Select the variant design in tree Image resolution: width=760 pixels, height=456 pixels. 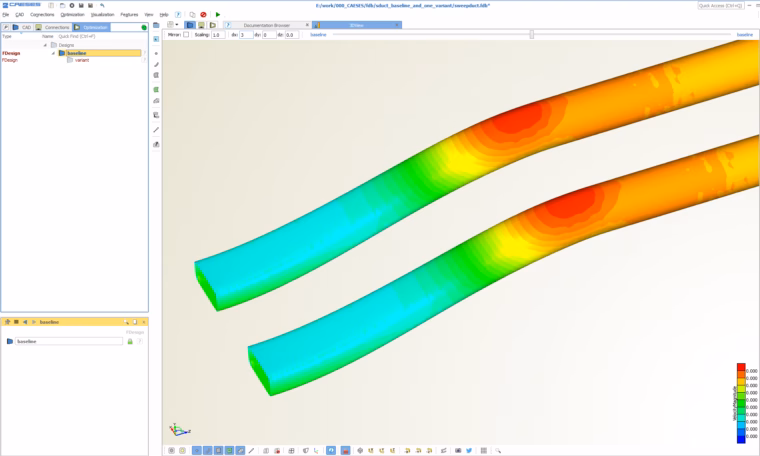point(82,60)
